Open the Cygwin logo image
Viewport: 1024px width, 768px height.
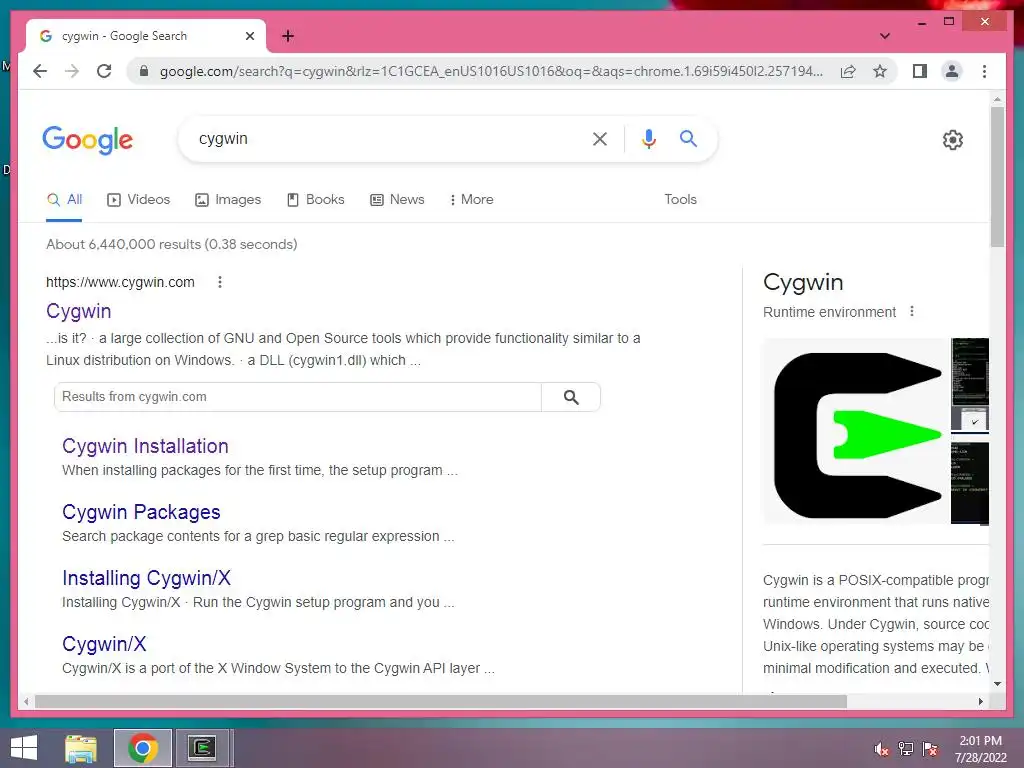pos(856,432)
